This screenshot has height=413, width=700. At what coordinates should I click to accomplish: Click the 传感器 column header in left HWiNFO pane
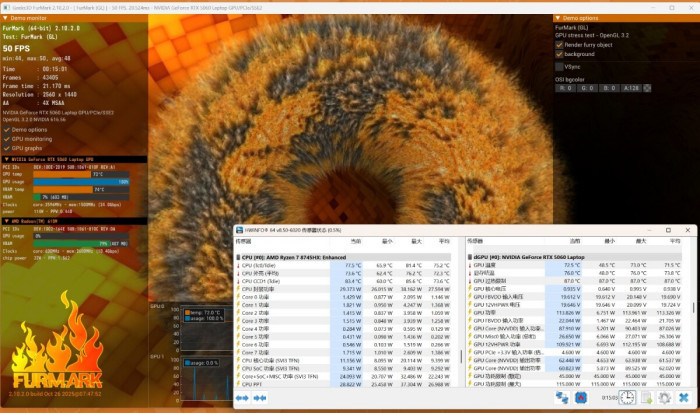click(243, 241)
